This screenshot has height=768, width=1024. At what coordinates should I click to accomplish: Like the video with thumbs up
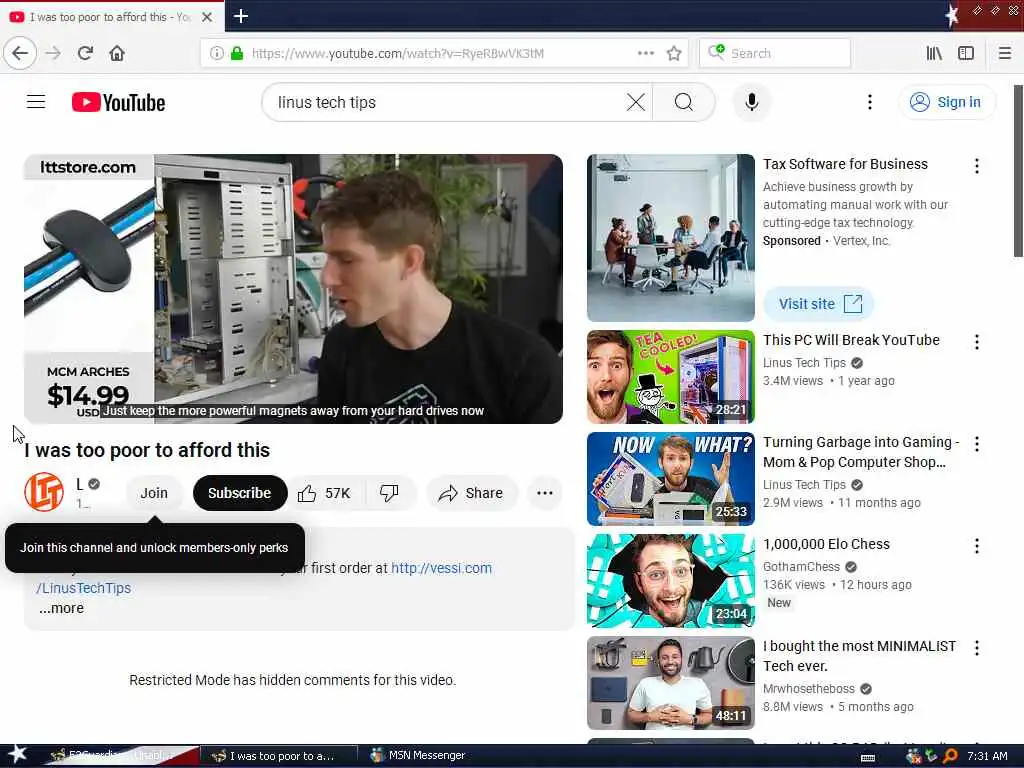point(325,493)
